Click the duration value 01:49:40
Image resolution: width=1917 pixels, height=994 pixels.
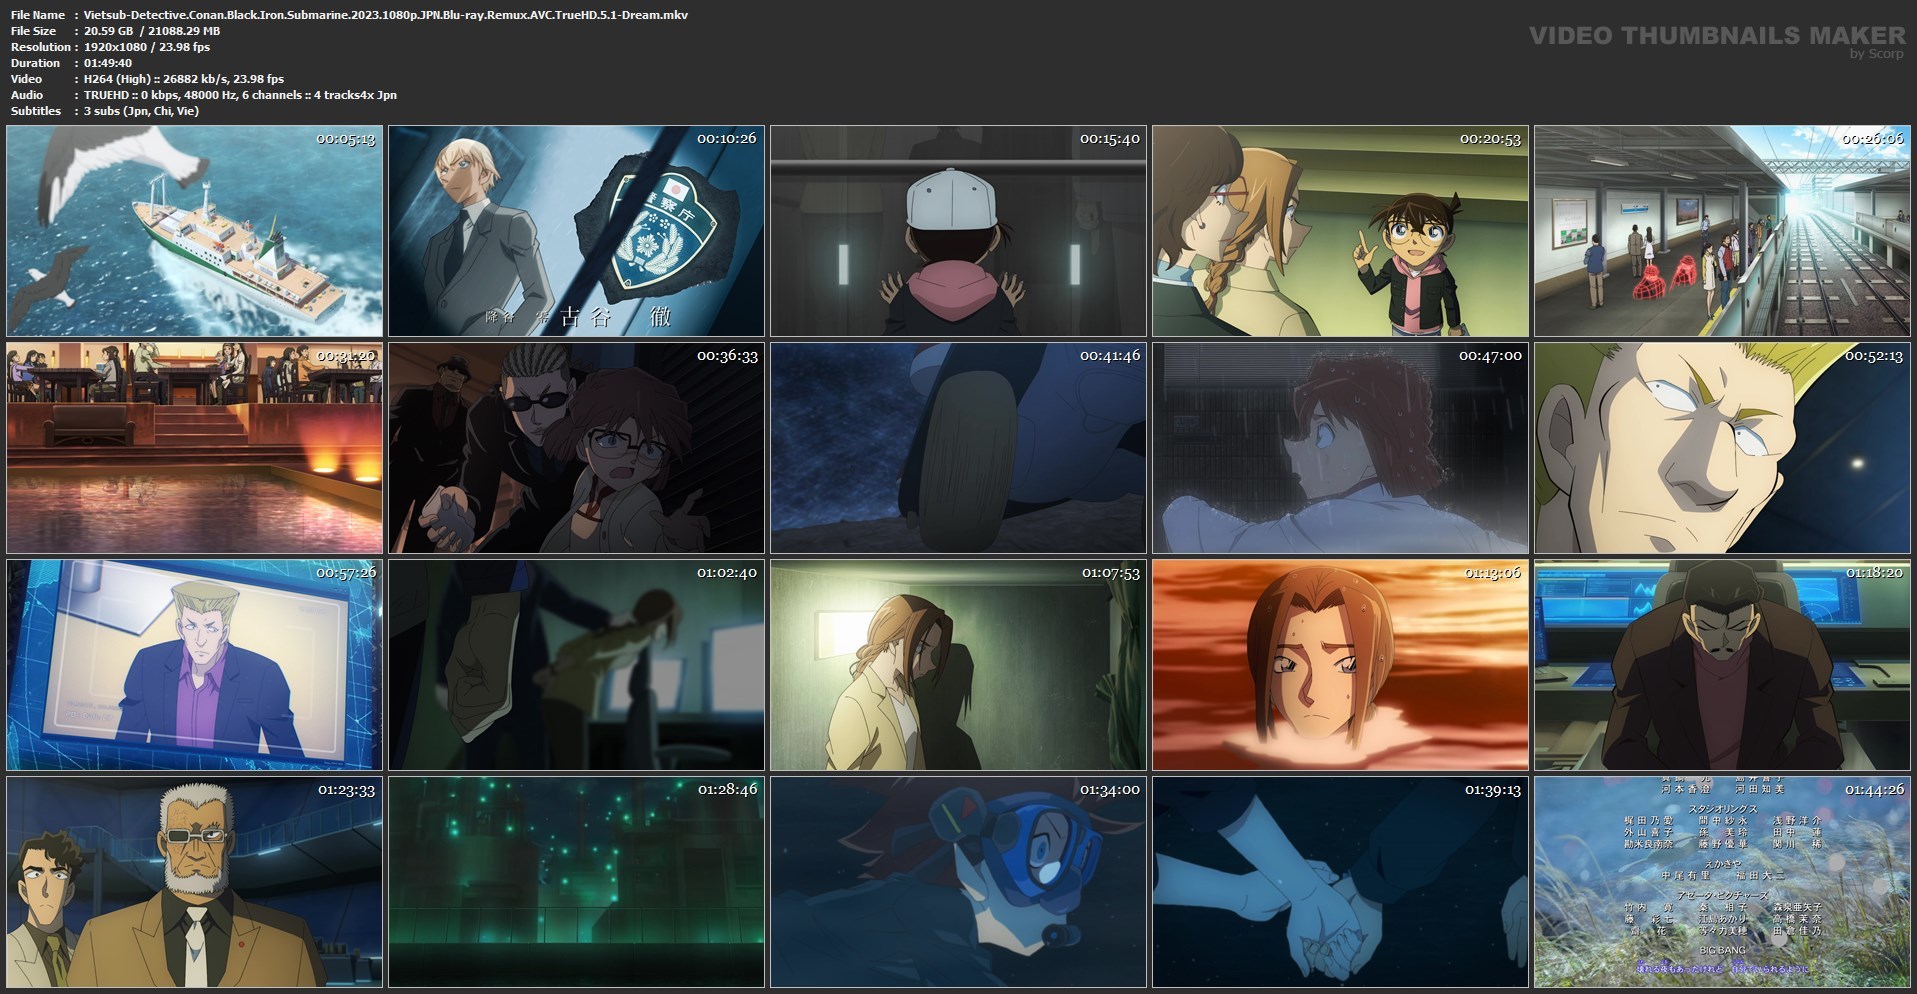(x=108, y=63)
